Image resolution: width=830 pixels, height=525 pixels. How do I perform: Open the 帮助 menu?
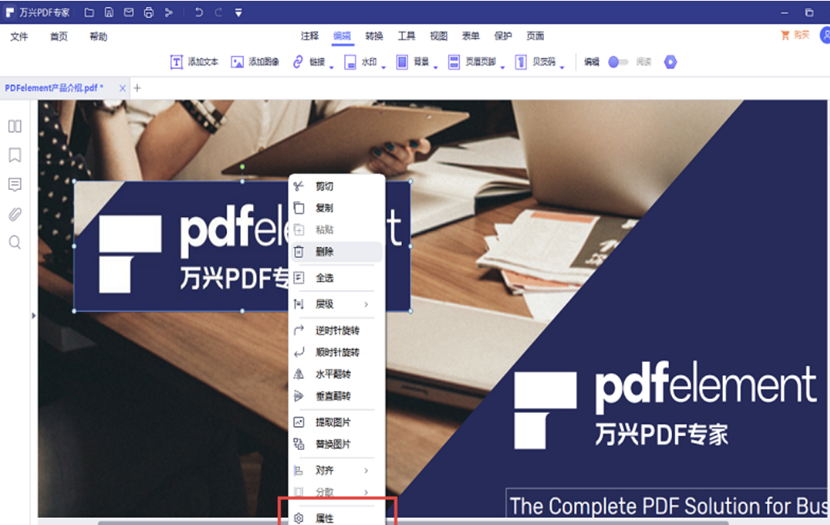tap(98, 37)
